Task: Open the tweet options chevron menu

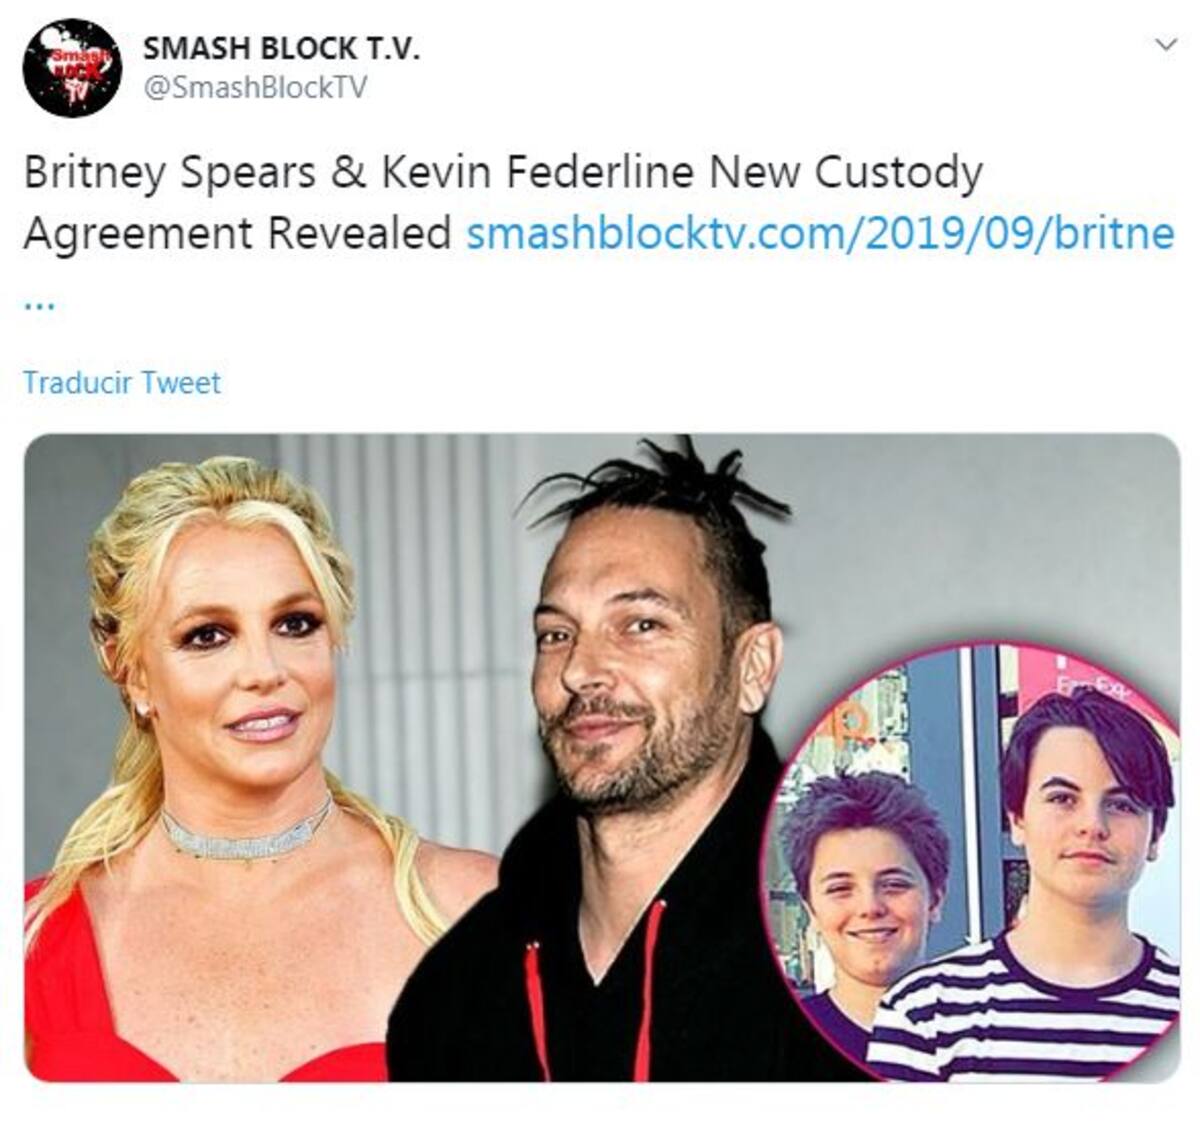Action: 1165,45
